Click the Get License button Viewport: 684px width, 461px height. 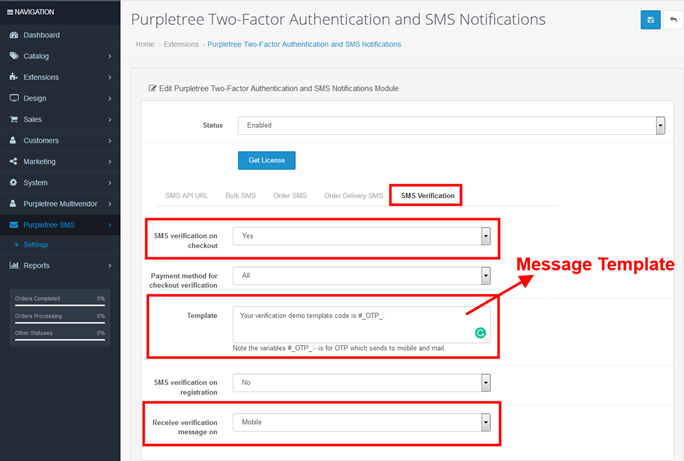(267, 160)
